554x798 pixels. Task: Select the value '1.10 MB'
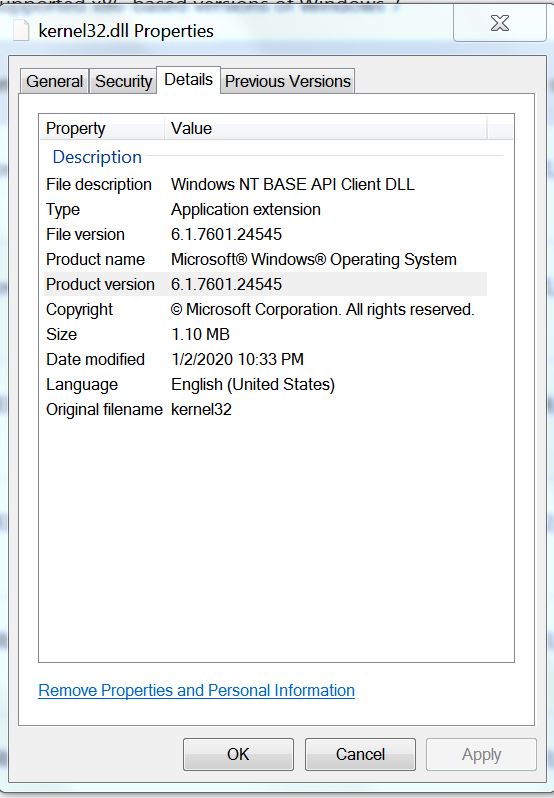(x=200, y=334)
